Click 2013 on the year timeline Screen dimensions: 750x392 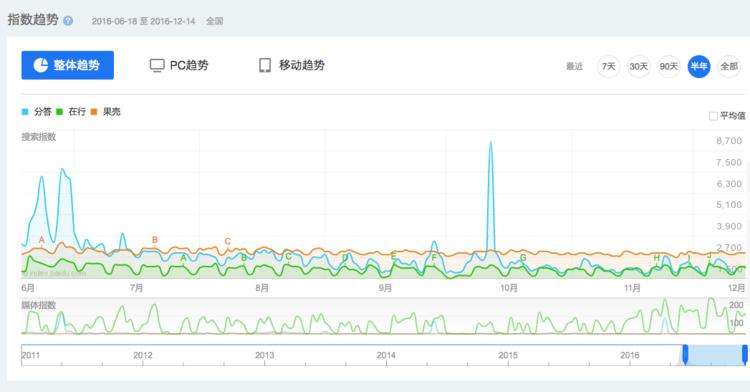tap(265, 355)
